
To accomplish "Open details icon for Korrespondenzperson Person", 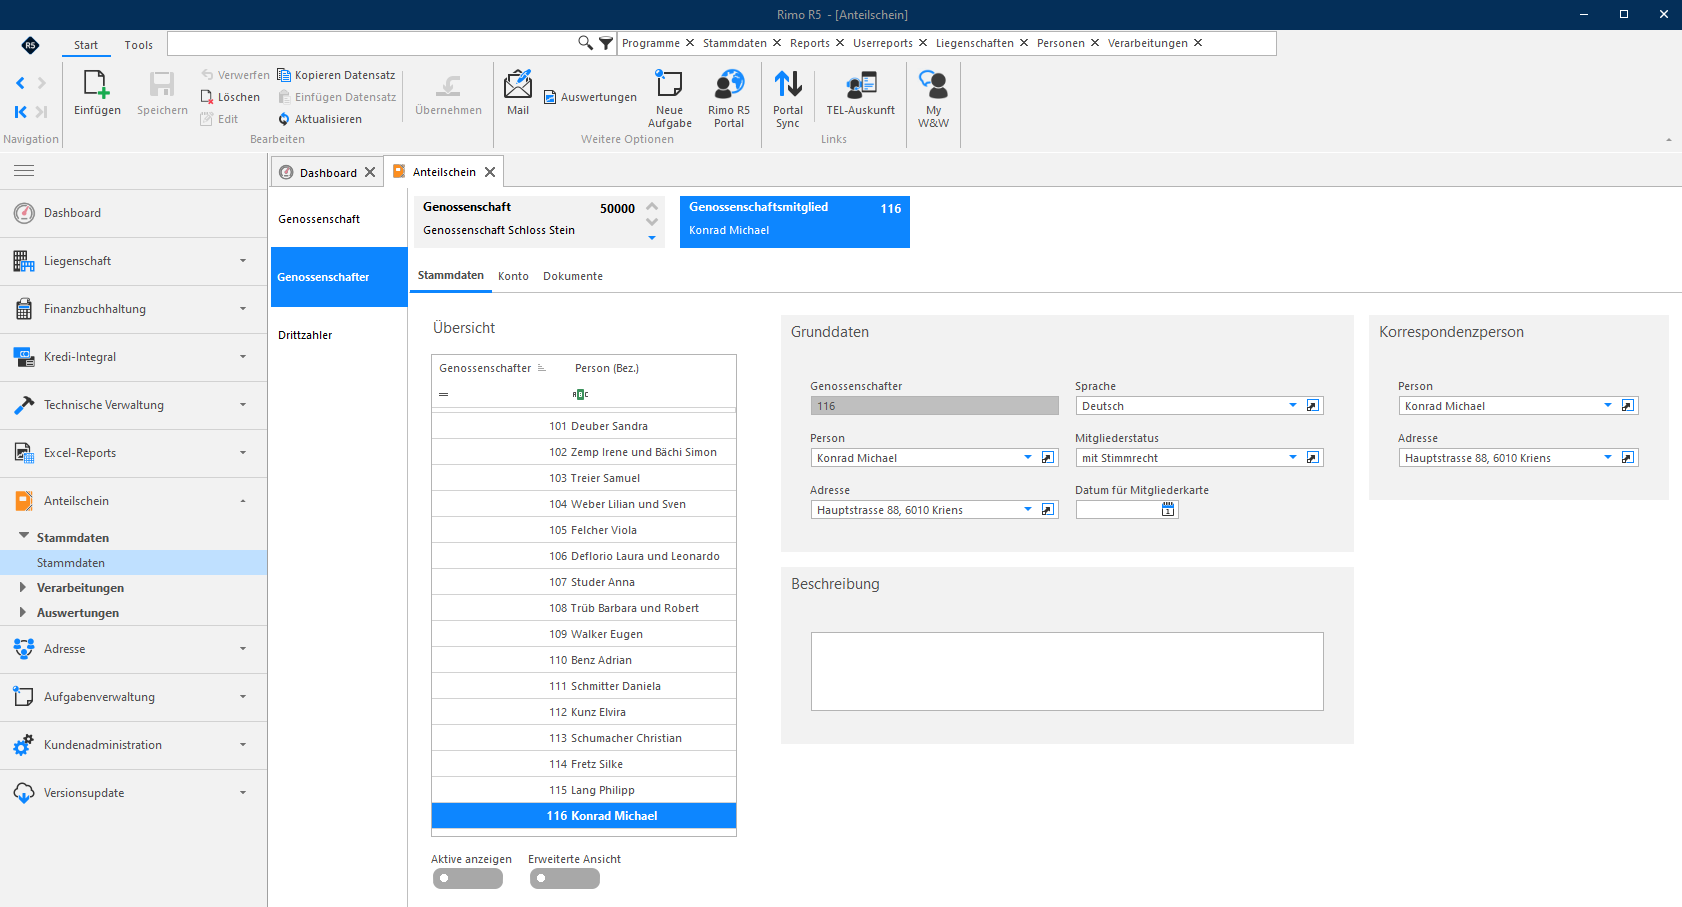I will click(x=1628, y=406).
